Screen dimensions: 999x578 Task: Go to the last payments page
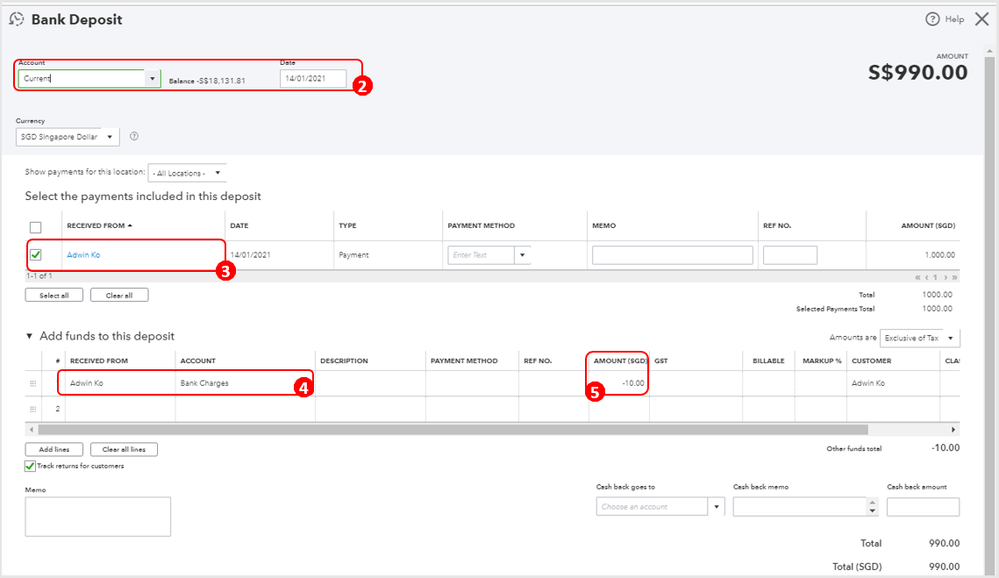pos(954,277)
